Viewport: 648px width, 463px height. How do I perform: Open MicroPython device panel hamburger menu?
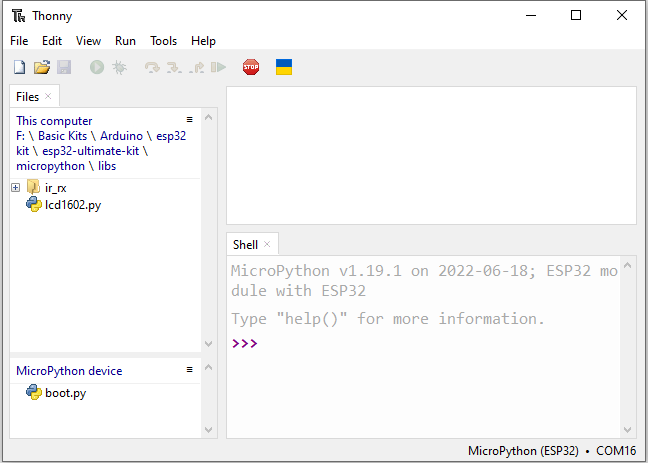[190, 370]
